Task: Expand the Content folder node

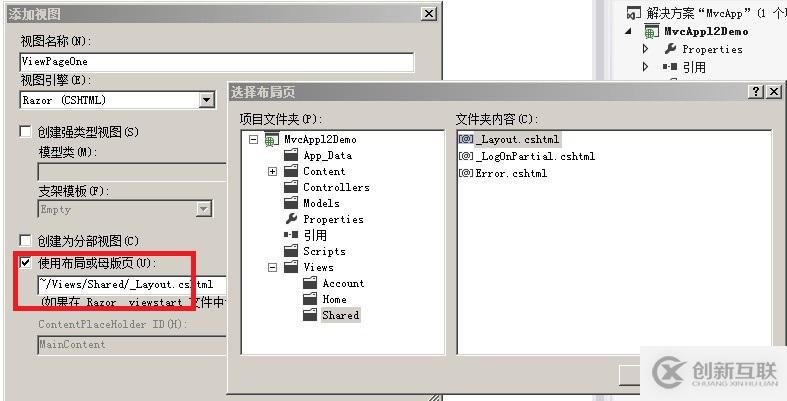Action: click(x=273, y=172)
